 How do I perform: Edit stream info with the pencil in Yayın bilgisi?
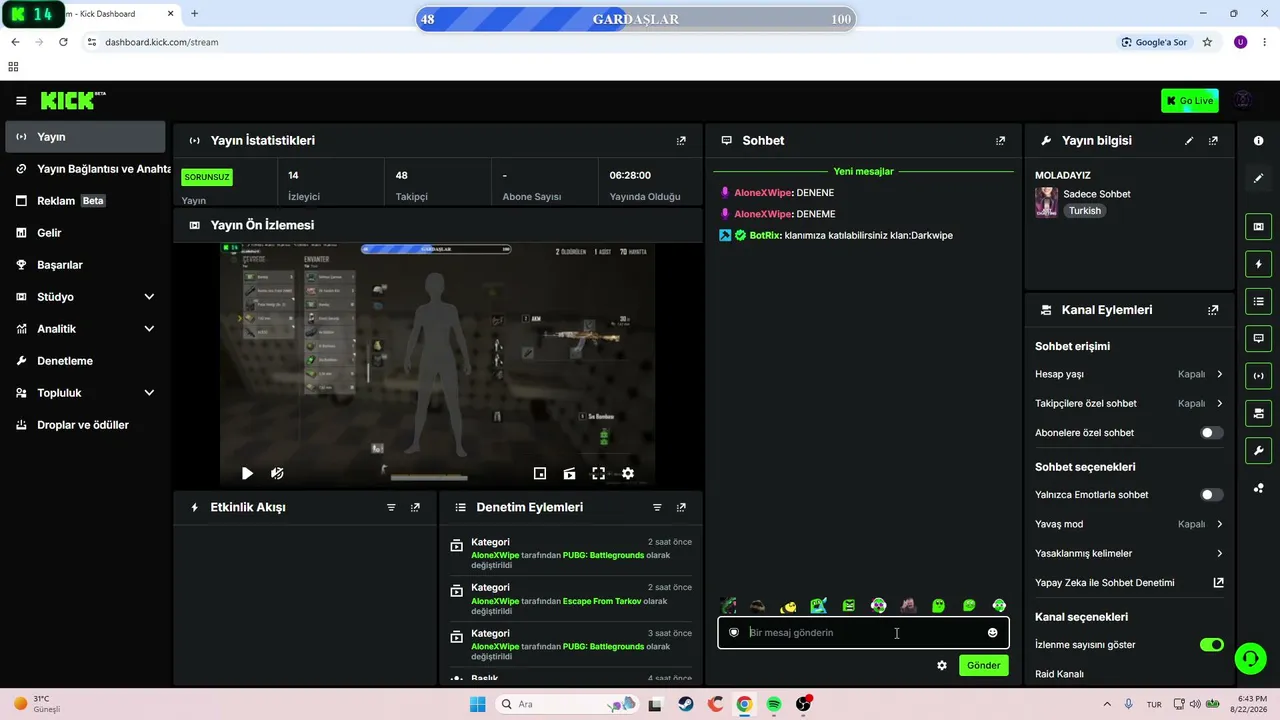pos(1189,141)
